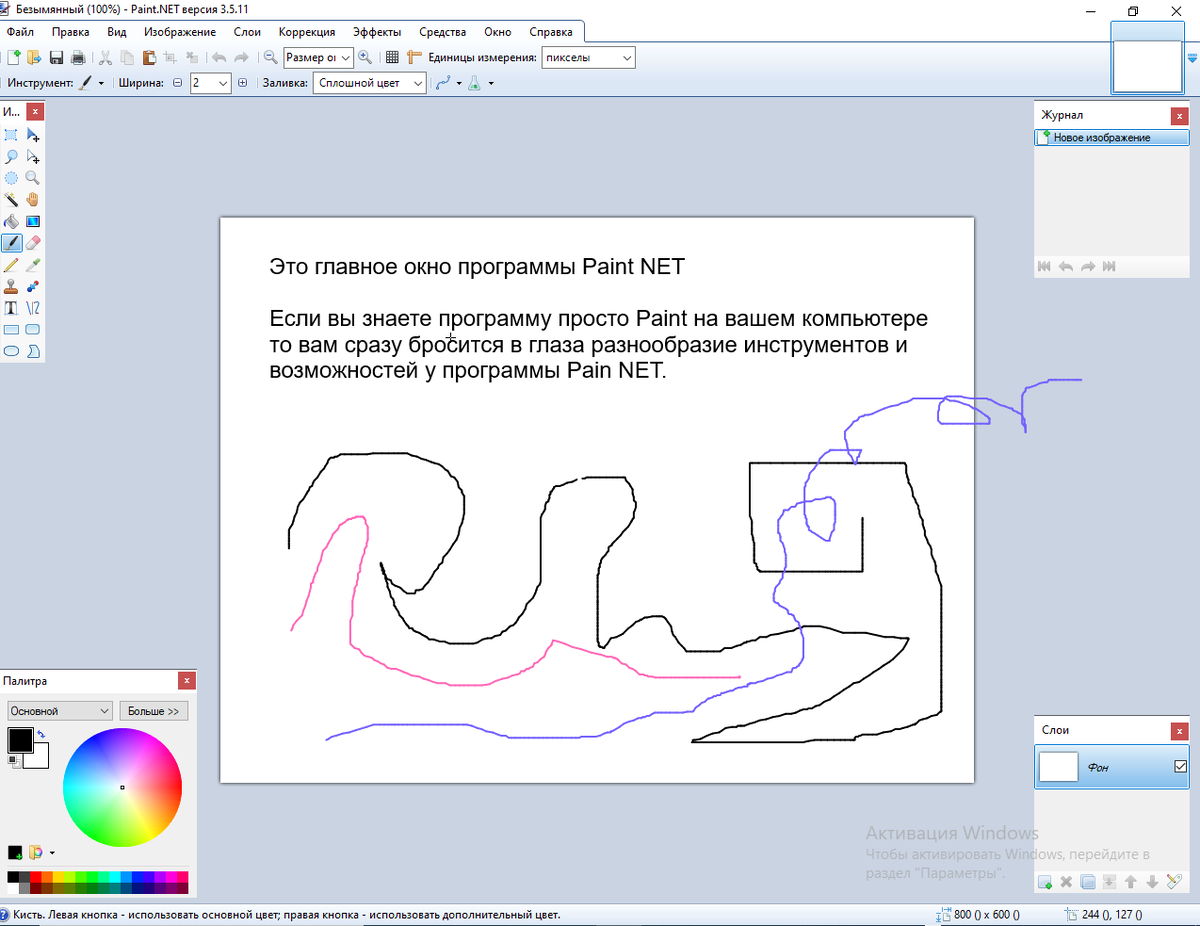Select the Gradient tool
The width and height of the screenshot is (1200, 926).
(x=33, y=221)
